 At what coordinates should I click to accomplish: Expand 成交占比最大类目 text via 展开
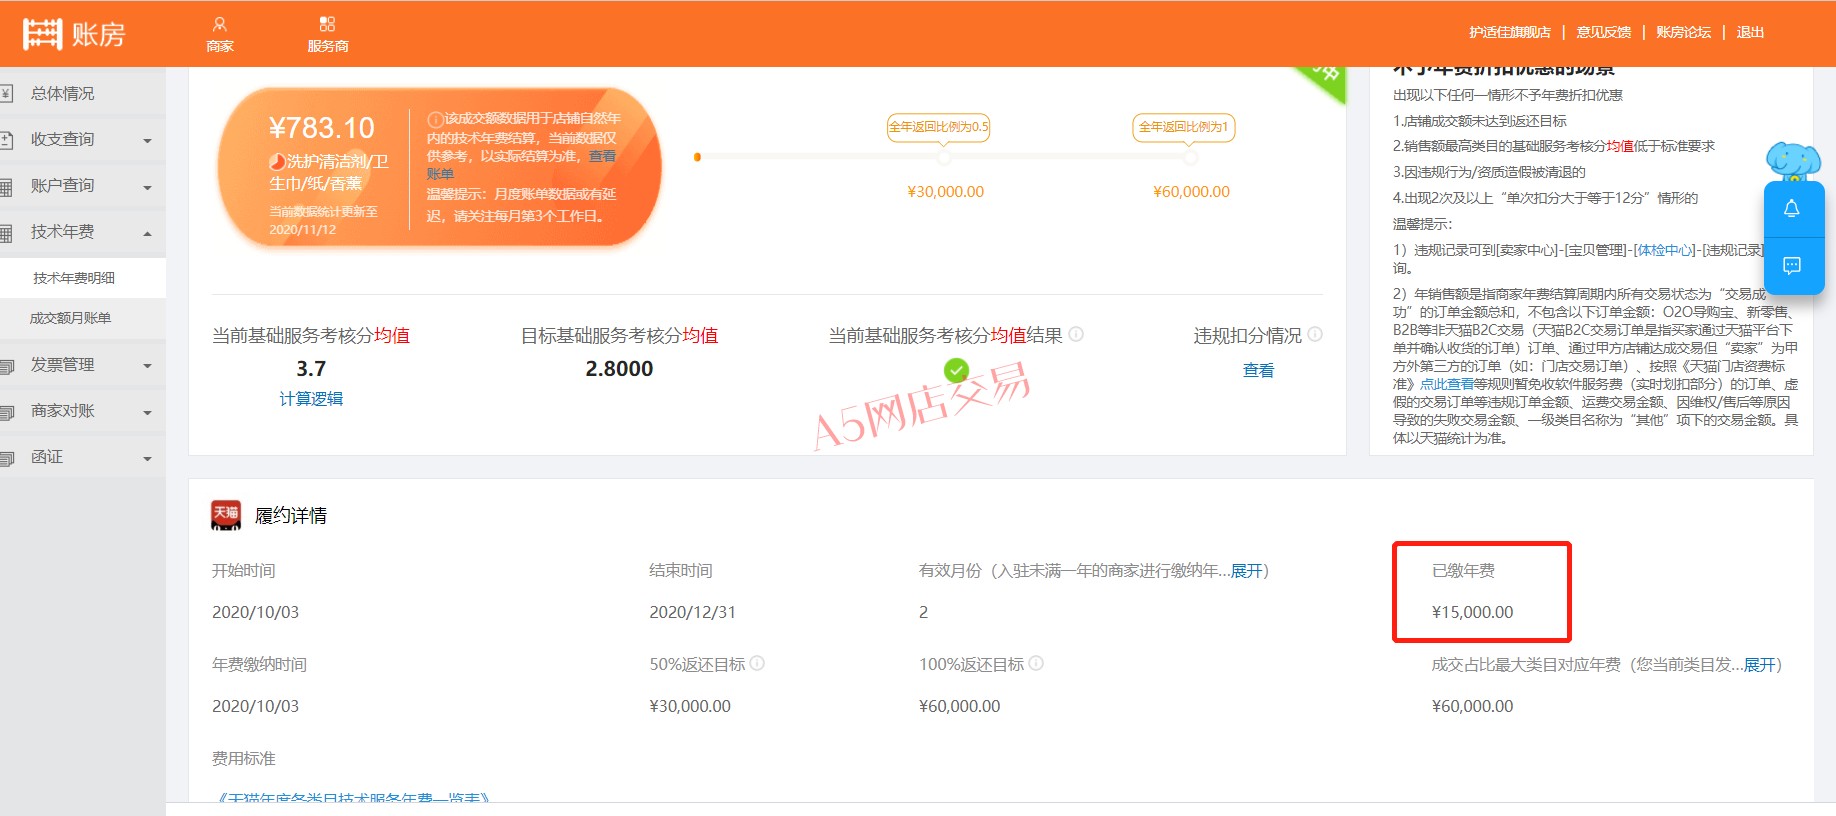(1760, 665)
